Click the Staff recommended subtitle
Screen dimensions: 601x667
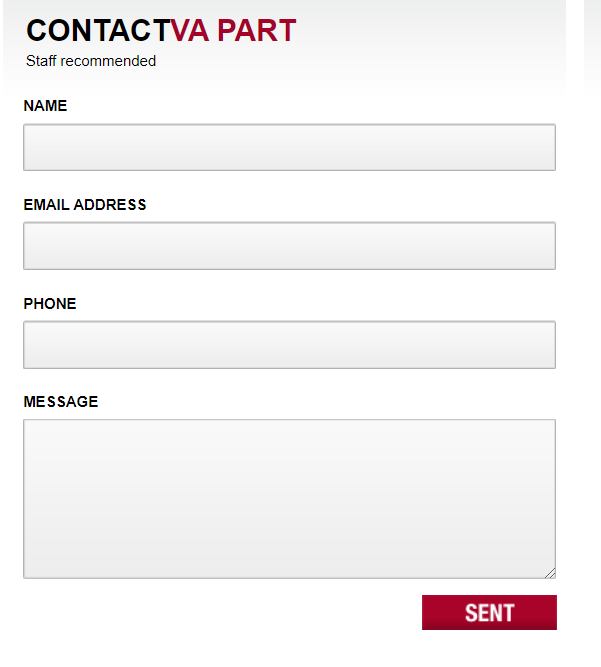(91, 61)
